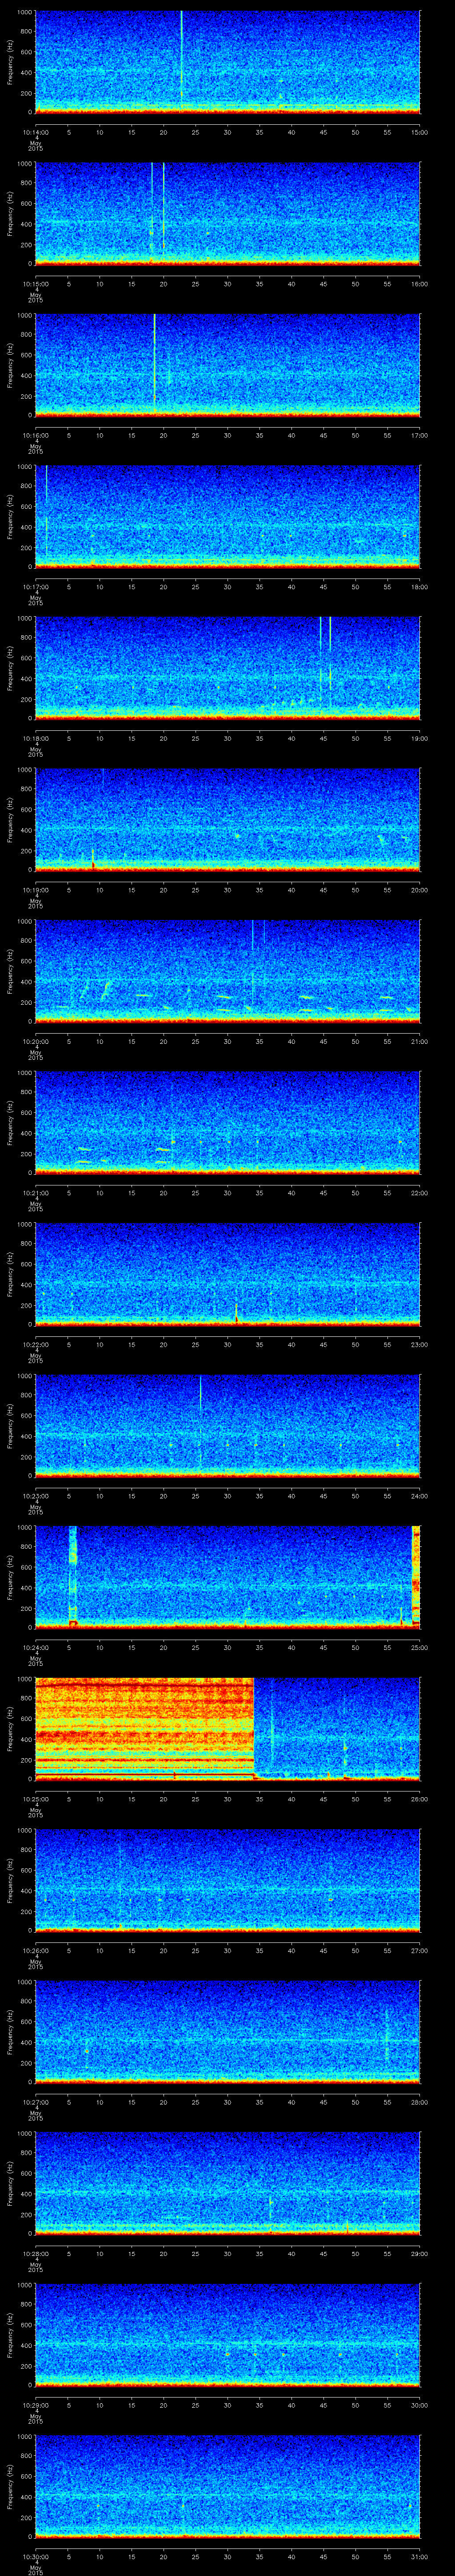Click the 10:22:00 start time label
The image size is (455, 2576).
click(35, 1344)
